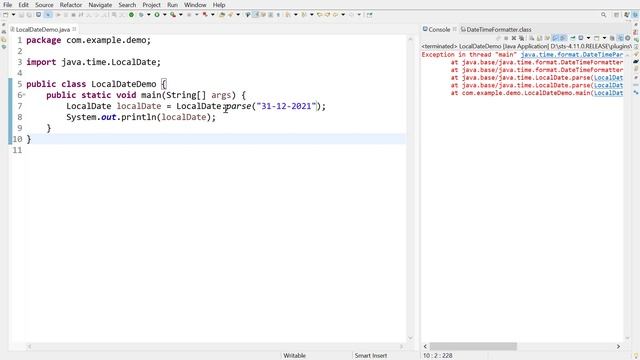Viewport: 640px width, 360px height.
Task: Click the console Terminate square icon
Action: 506,38
